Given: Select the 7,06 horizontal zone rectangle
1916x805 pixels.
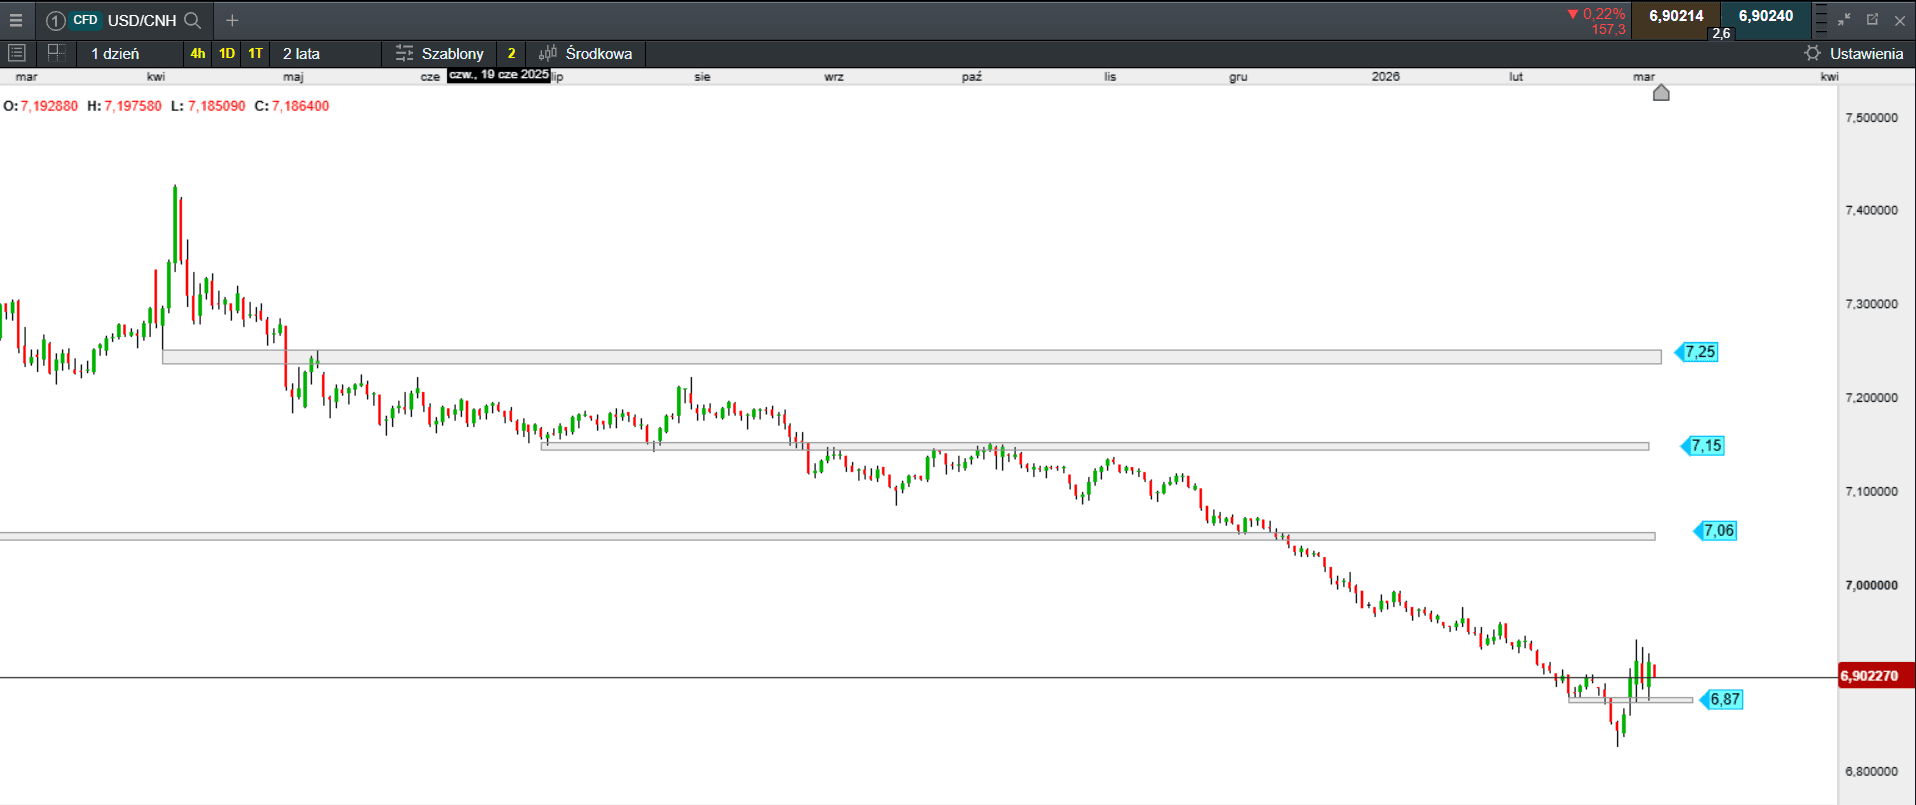Looking at the screenshot, I should (x=827, y=536).
